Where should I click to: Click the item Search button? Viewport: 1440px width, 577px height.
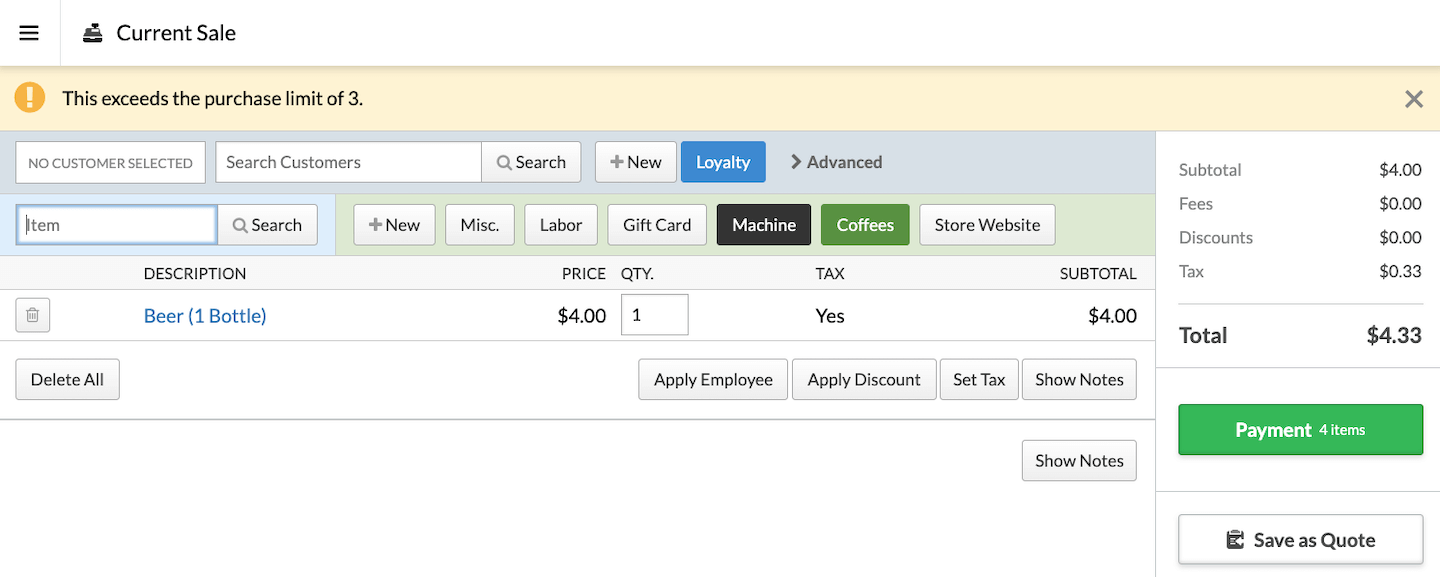coord(267,225)
